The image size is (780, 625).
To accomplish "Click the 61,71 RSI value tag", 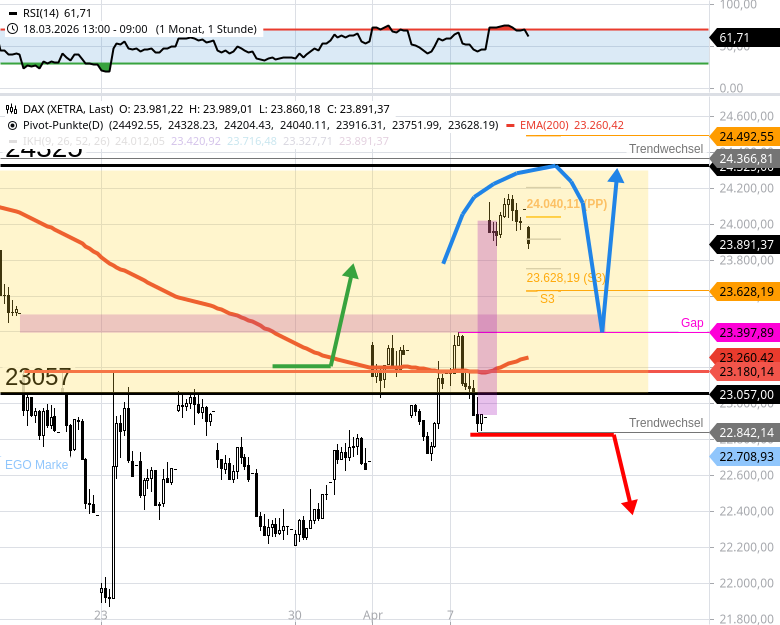I will pos(735,38).
